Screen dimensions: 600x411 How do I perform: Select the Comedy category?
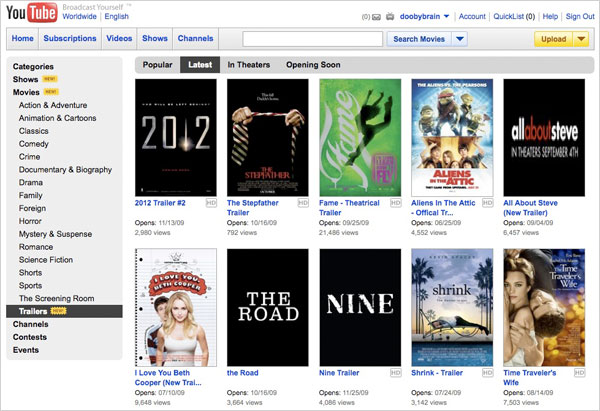coord(34,144)
